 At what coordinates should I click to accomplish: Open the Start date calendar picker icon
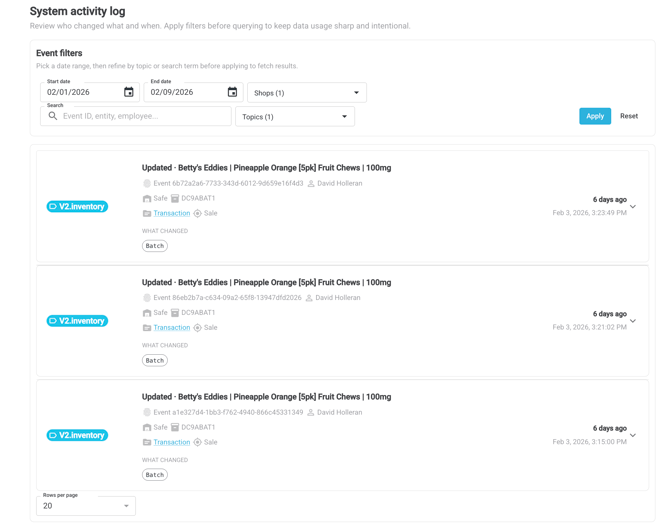pyautogui.click(x=128, y=92)
